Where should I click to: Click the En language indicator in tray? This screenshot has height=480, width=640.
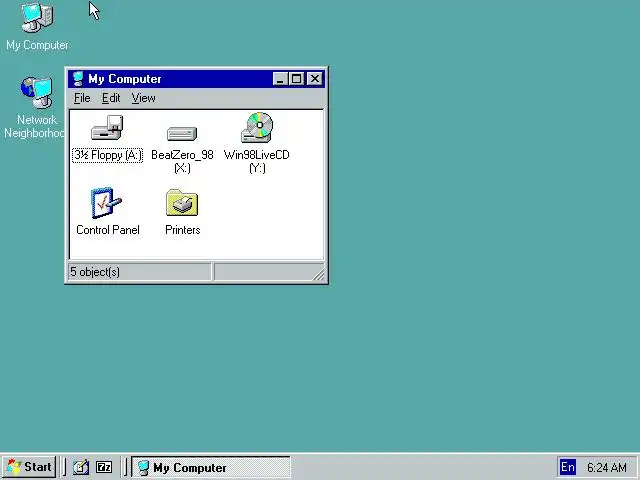pos(568,467)
